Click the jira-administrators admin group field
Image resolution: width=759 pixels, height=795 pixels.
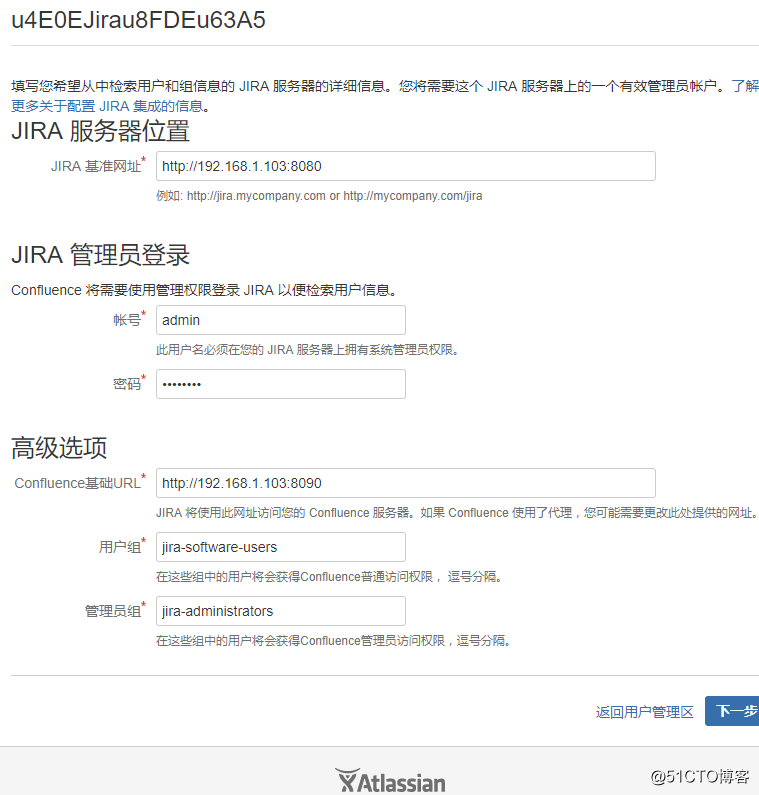coord(280,611)
